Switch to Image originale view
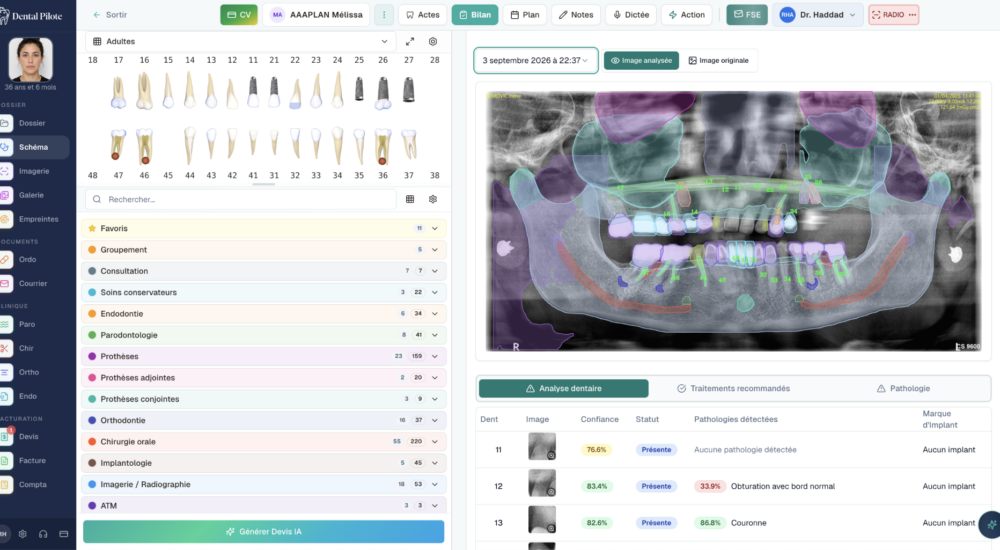The image size is (1000, 550). coord(718,61)
